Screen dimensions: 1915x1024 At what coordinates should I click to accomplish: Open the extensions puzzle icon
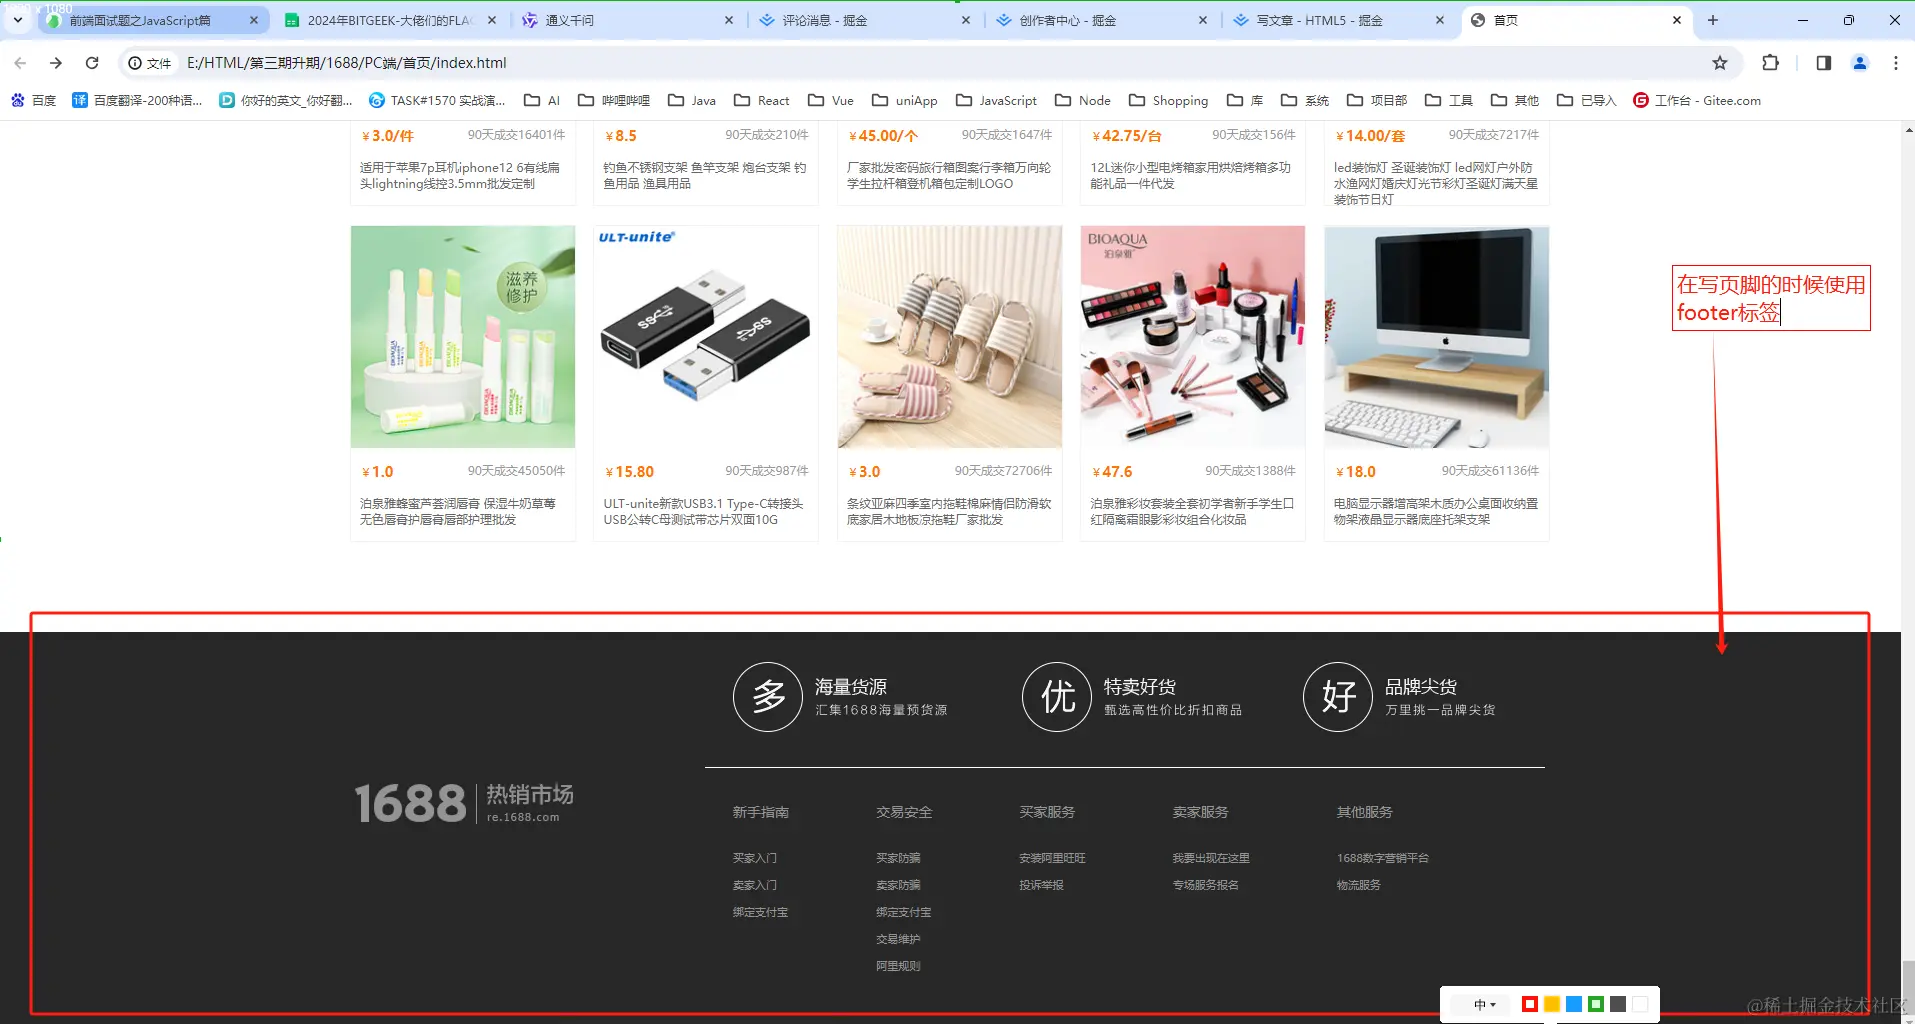click(x=1770, y=63)
